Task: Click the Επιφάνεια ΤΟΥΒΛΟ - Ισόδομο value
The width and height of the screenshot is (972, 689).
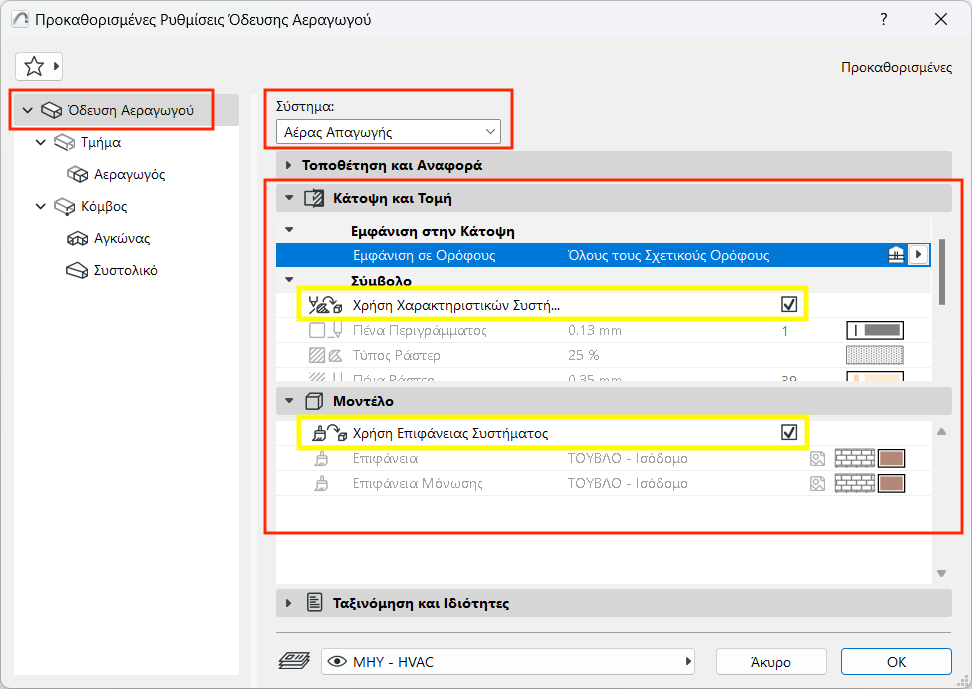Action: coord(627,458)
